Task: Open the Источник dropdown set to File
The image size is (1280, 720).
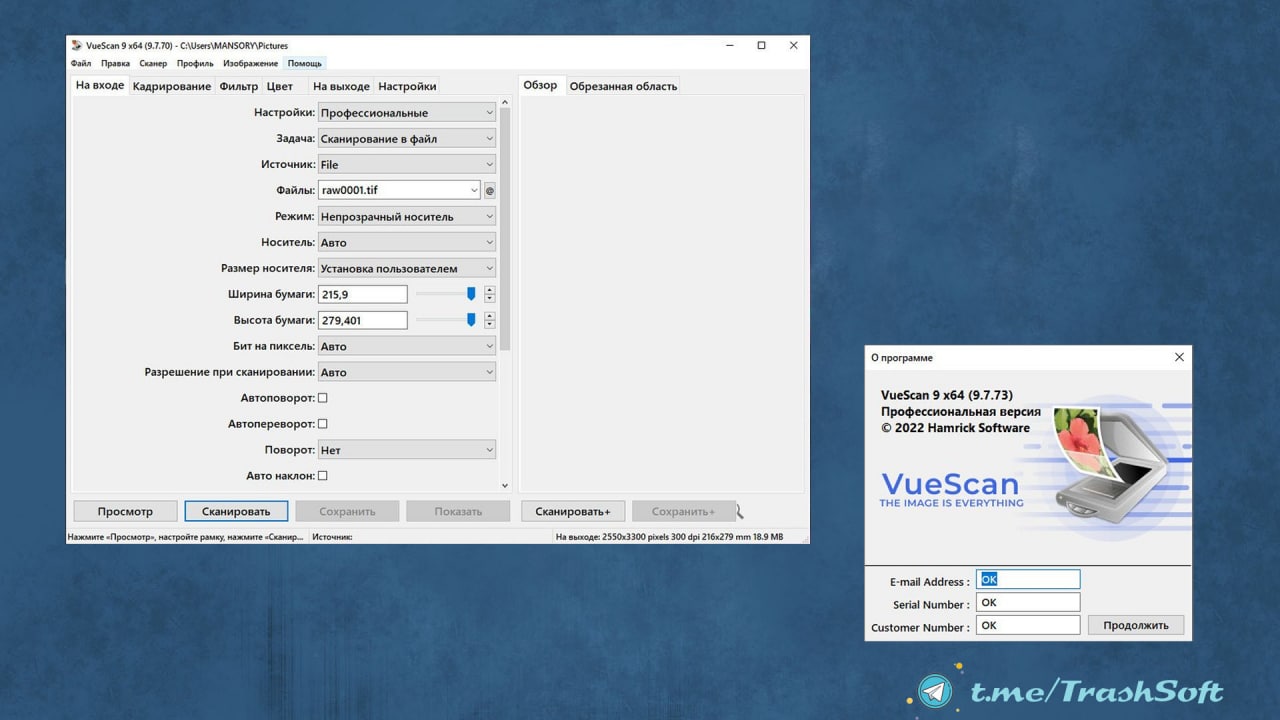Action: [407, 165]
